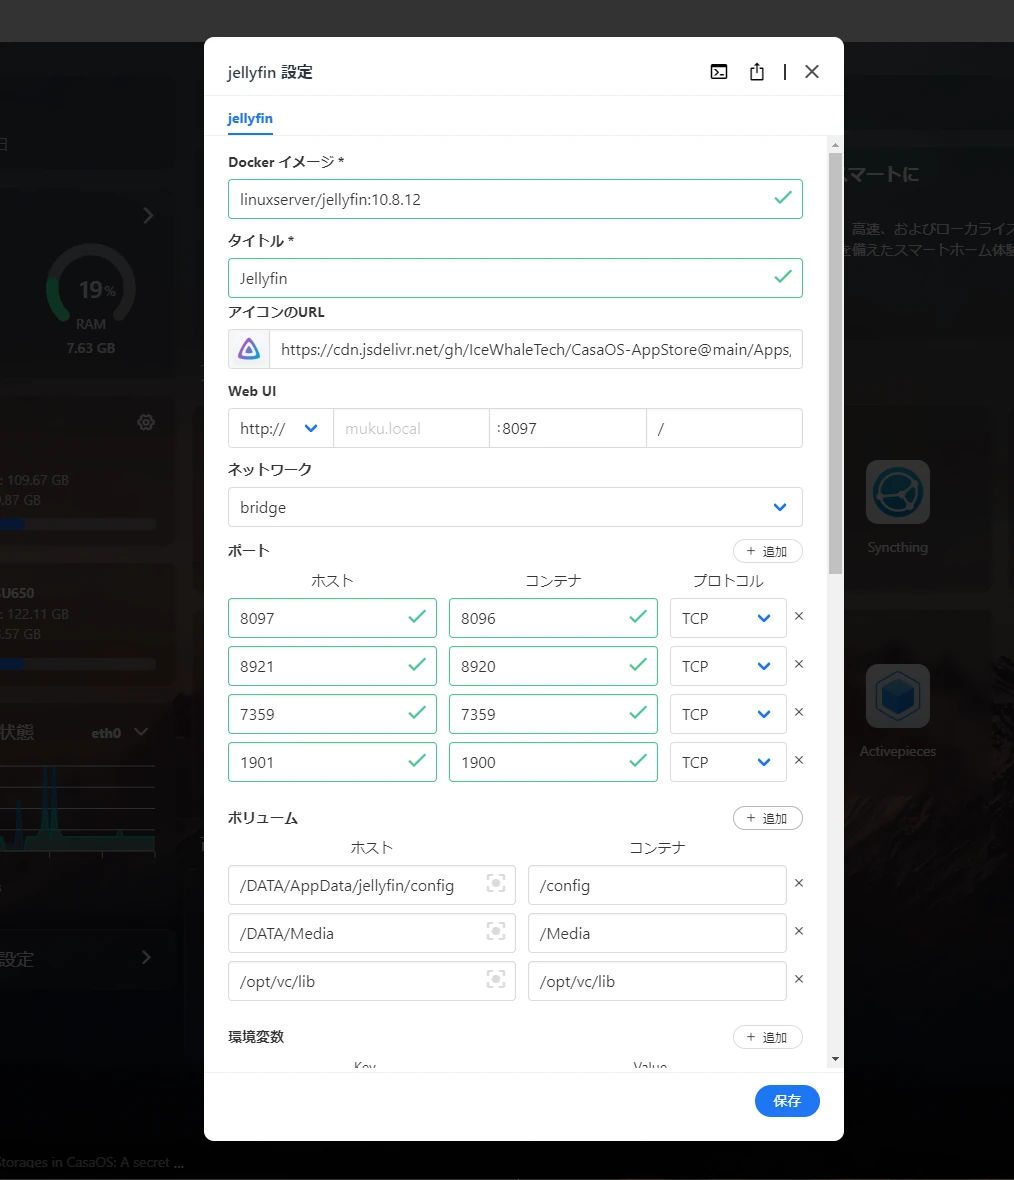Click the scrollbar down arrow

click(835, 1059)
